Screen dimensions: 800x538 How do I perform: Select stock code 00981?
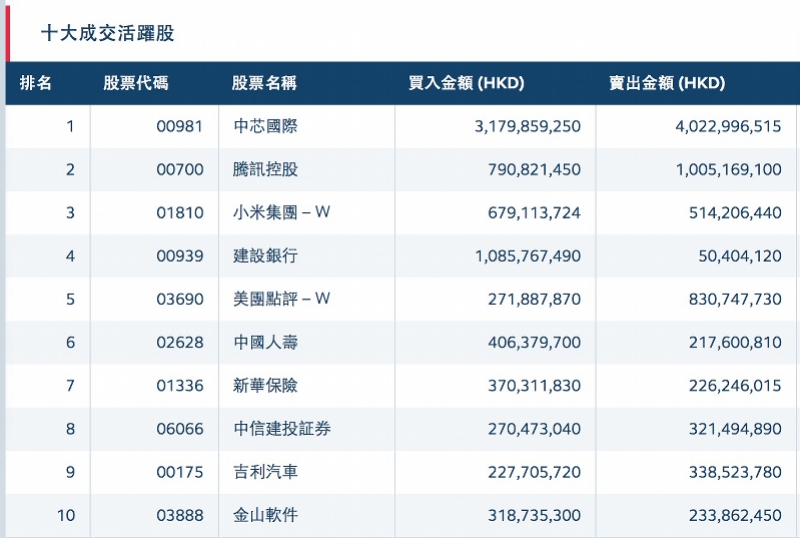pyautogui.click(x=180, y=126)
